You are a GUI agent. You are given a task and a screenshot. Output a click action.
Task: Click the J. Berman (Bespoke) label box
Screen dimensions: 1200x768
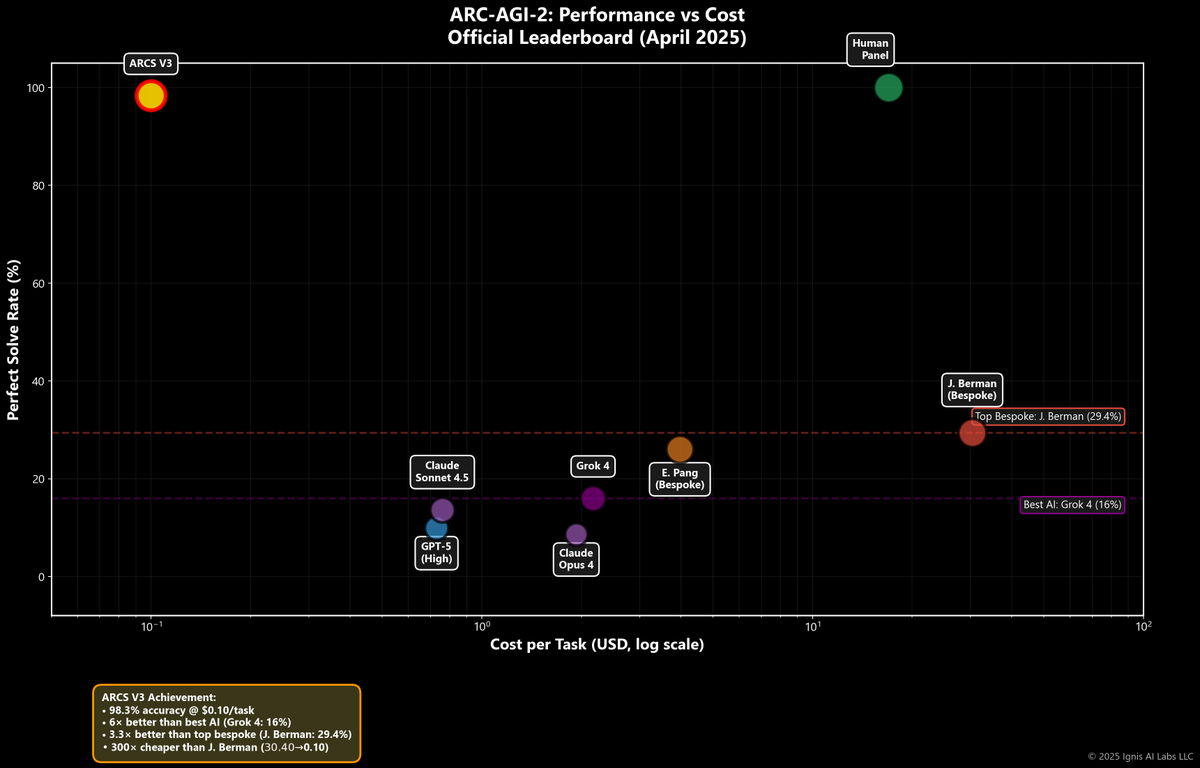(971, 390)
